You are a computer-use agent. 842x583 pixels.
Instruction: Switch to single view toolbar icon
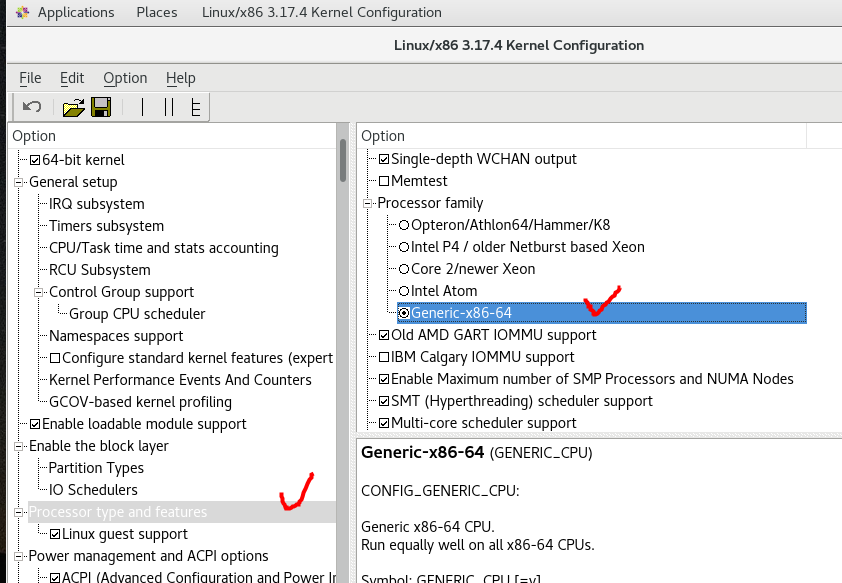coord(142,107)
